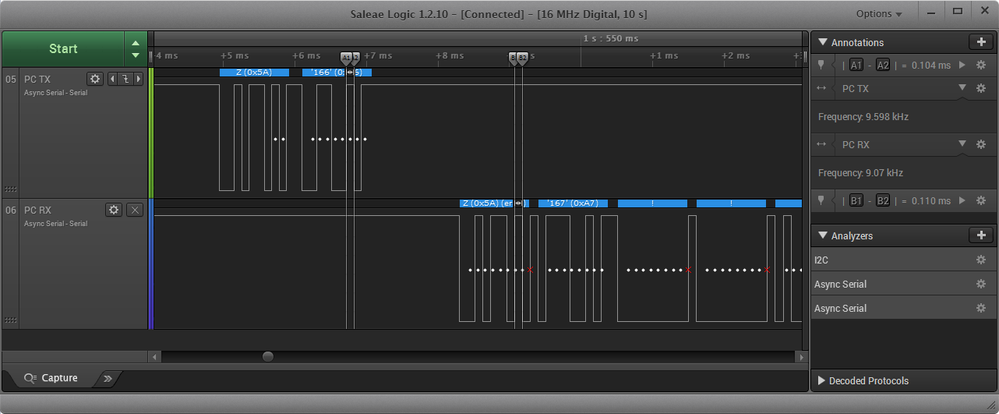Expand B1-B2 marker pair details arrow
Screen dimensions: 999x414
coord(962,201)
